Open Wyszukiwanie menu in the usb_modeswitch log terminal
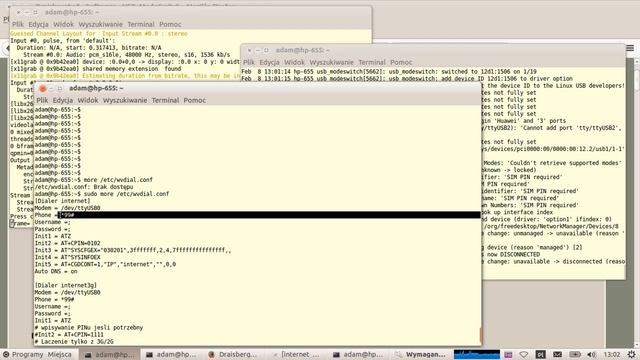Screen dimensions: 640x360 (x=331, y=62)
